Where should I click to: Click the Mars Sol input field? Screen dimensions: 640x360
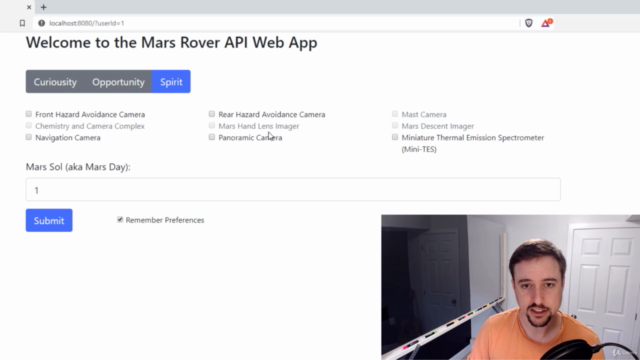pos(293,189)
